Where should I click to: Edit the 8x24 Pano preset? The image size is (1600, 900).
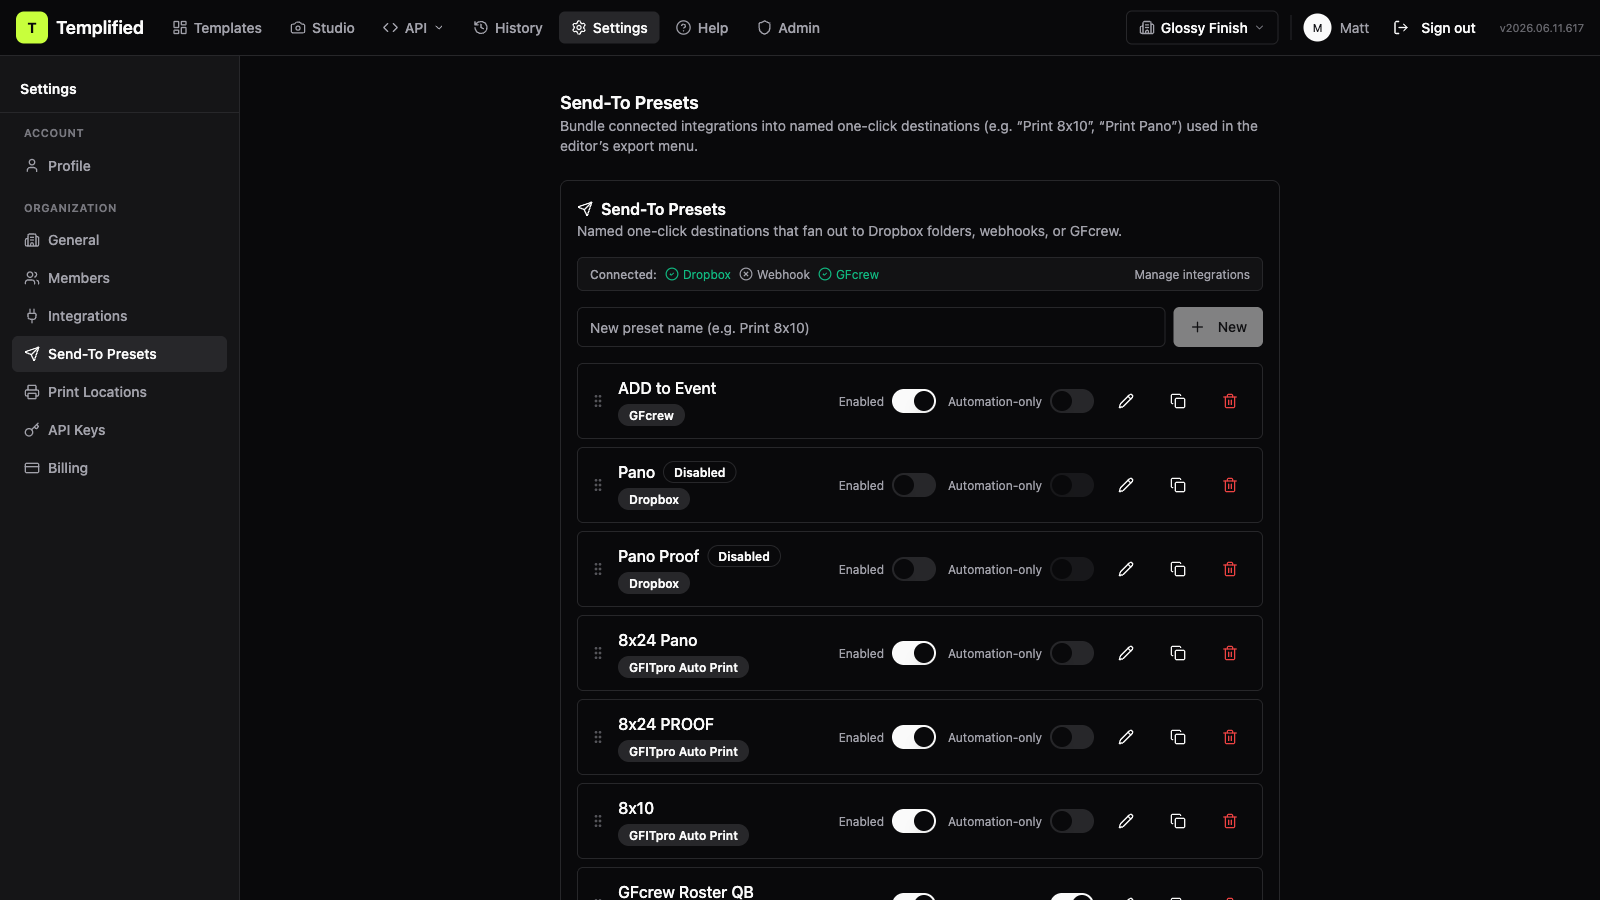[x=1126, y=653]
